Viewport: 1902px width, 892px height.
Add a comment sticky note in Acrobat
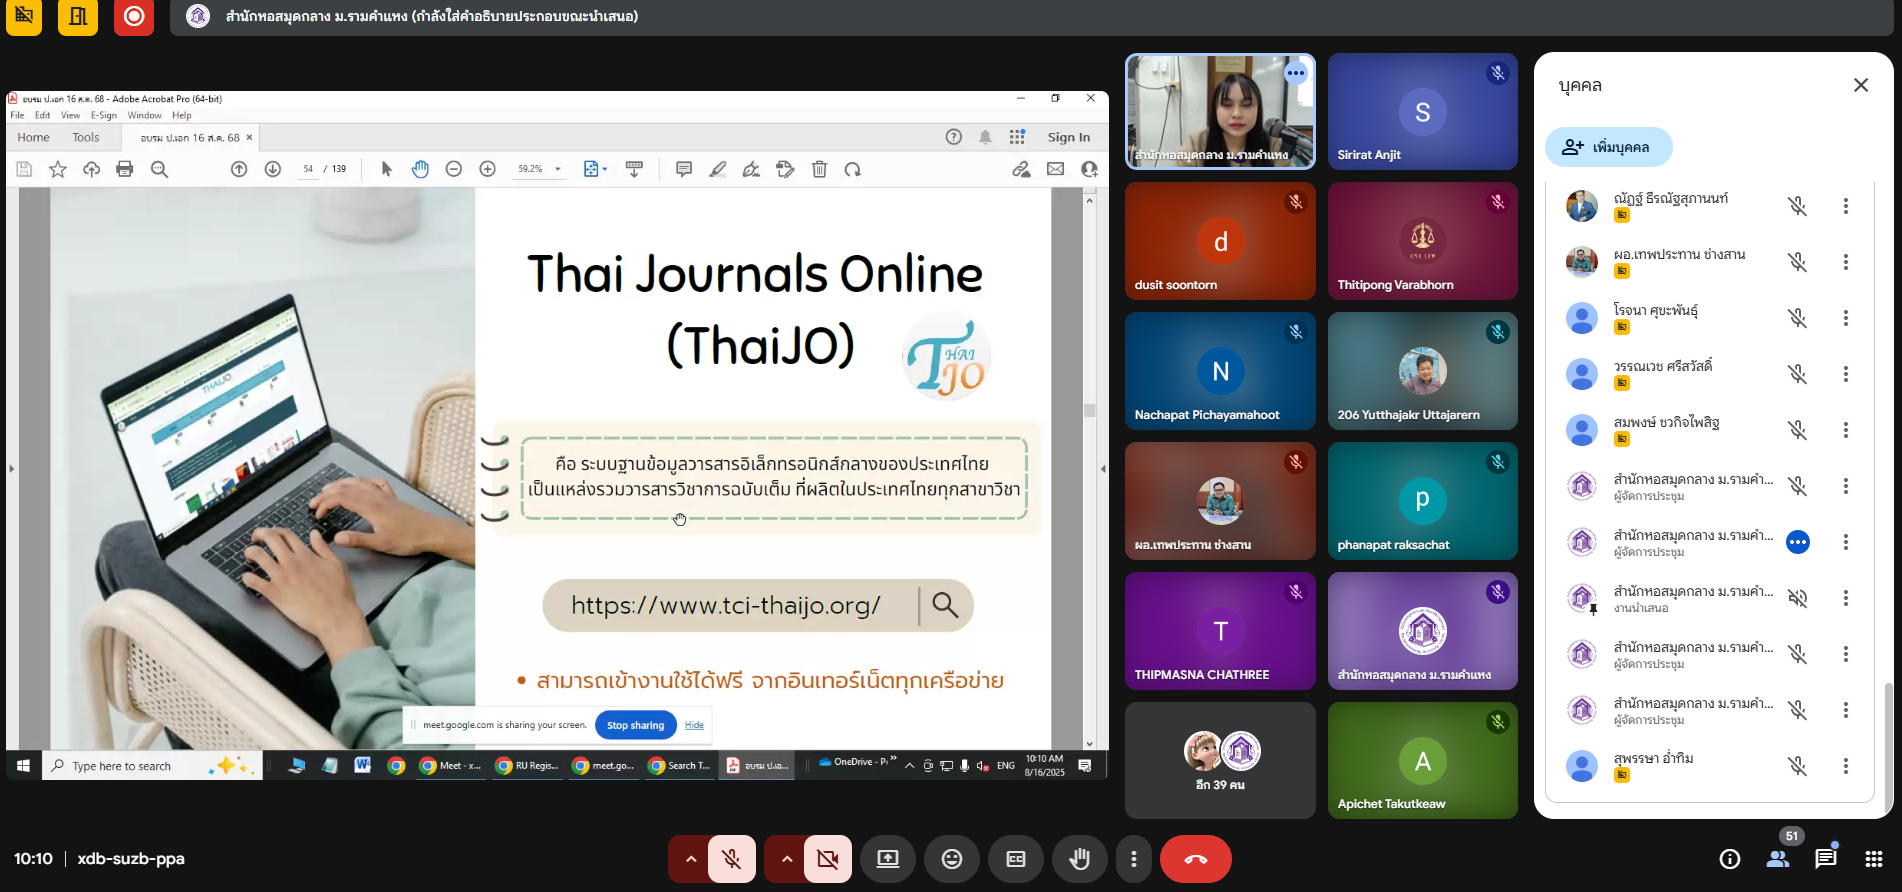click(684, 169)
